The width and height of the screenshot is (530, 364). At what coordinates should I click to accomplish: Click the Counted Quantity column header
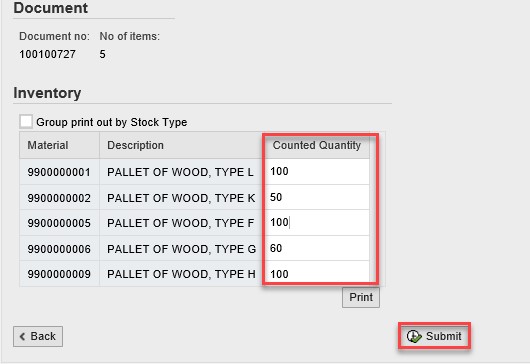317,145
